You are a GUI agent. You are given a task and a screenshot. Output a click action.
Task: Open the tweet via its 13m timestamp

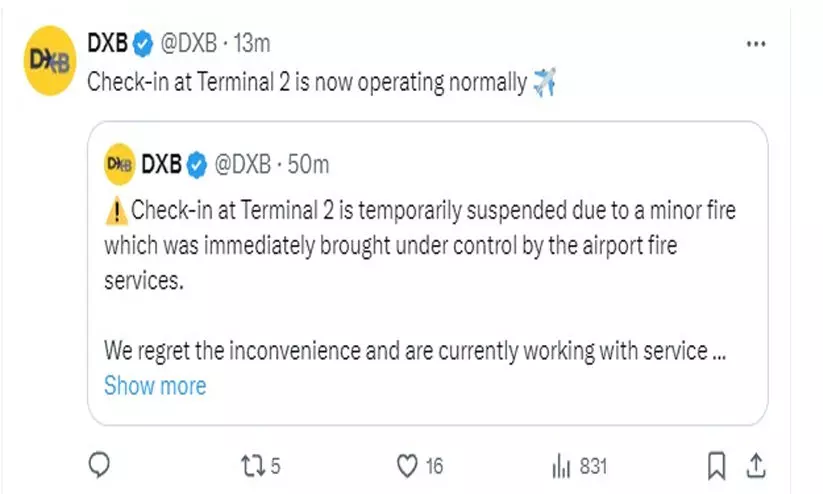253,44
